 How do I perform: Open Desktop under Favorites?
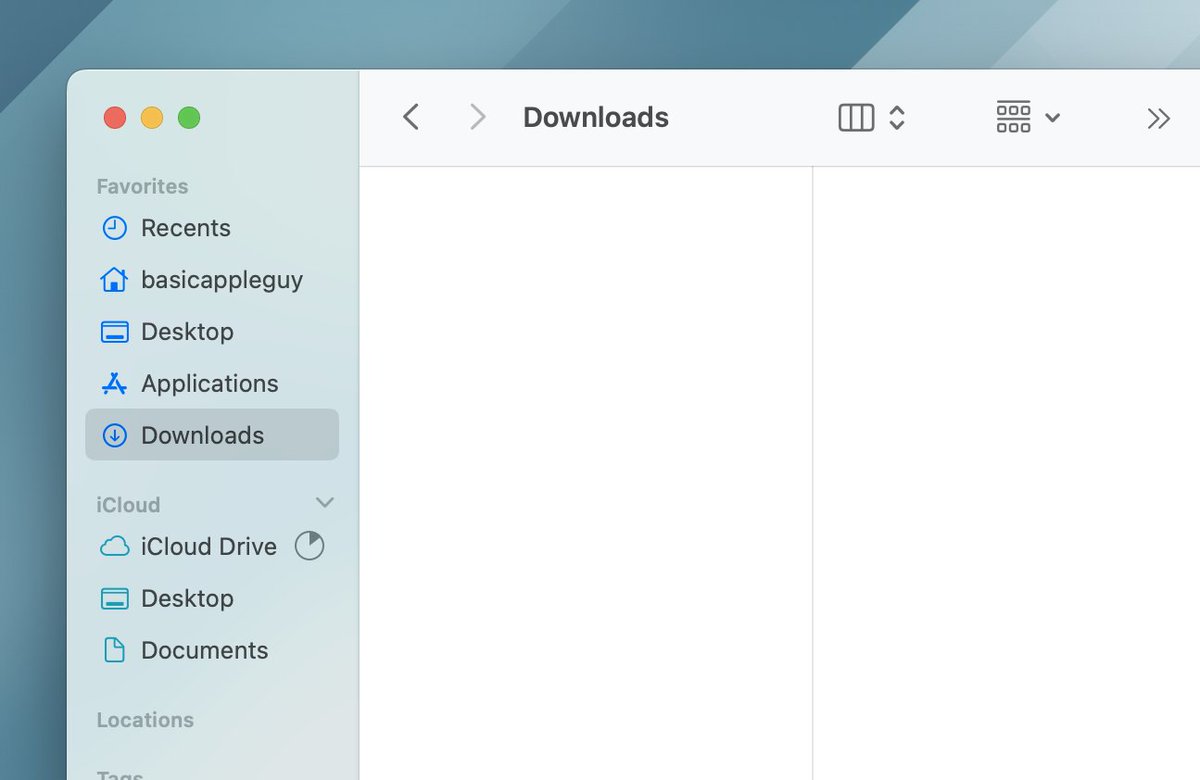click(212, 332)
